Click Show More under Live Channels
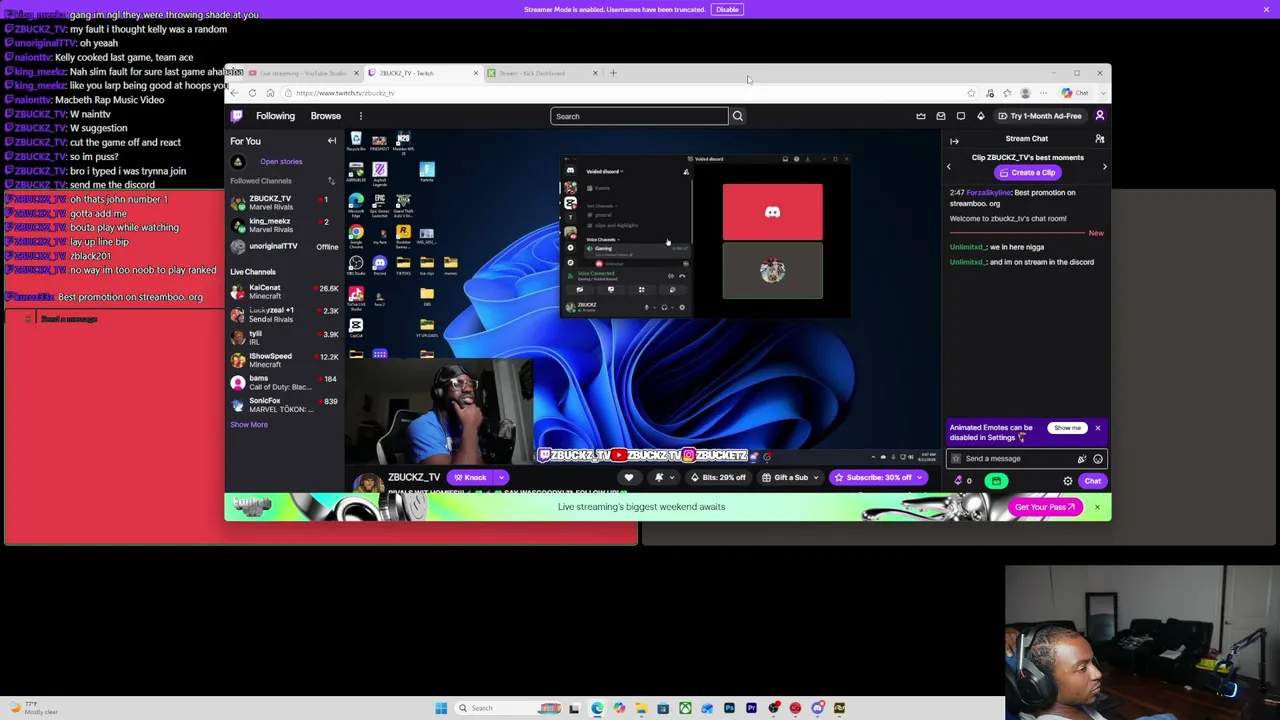This screenshot has width=1280, height=720. (x=249, y=424)
